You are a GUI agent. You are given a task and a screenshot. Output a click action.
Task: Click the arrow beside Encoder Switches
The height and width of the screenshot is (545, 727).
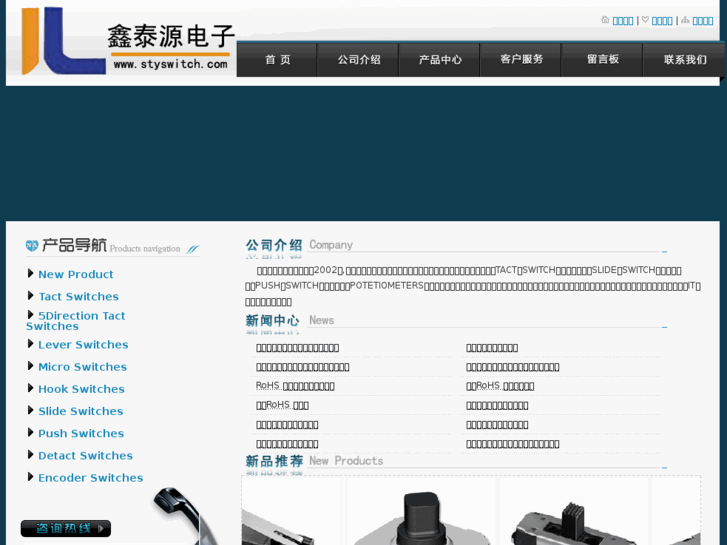31,477
